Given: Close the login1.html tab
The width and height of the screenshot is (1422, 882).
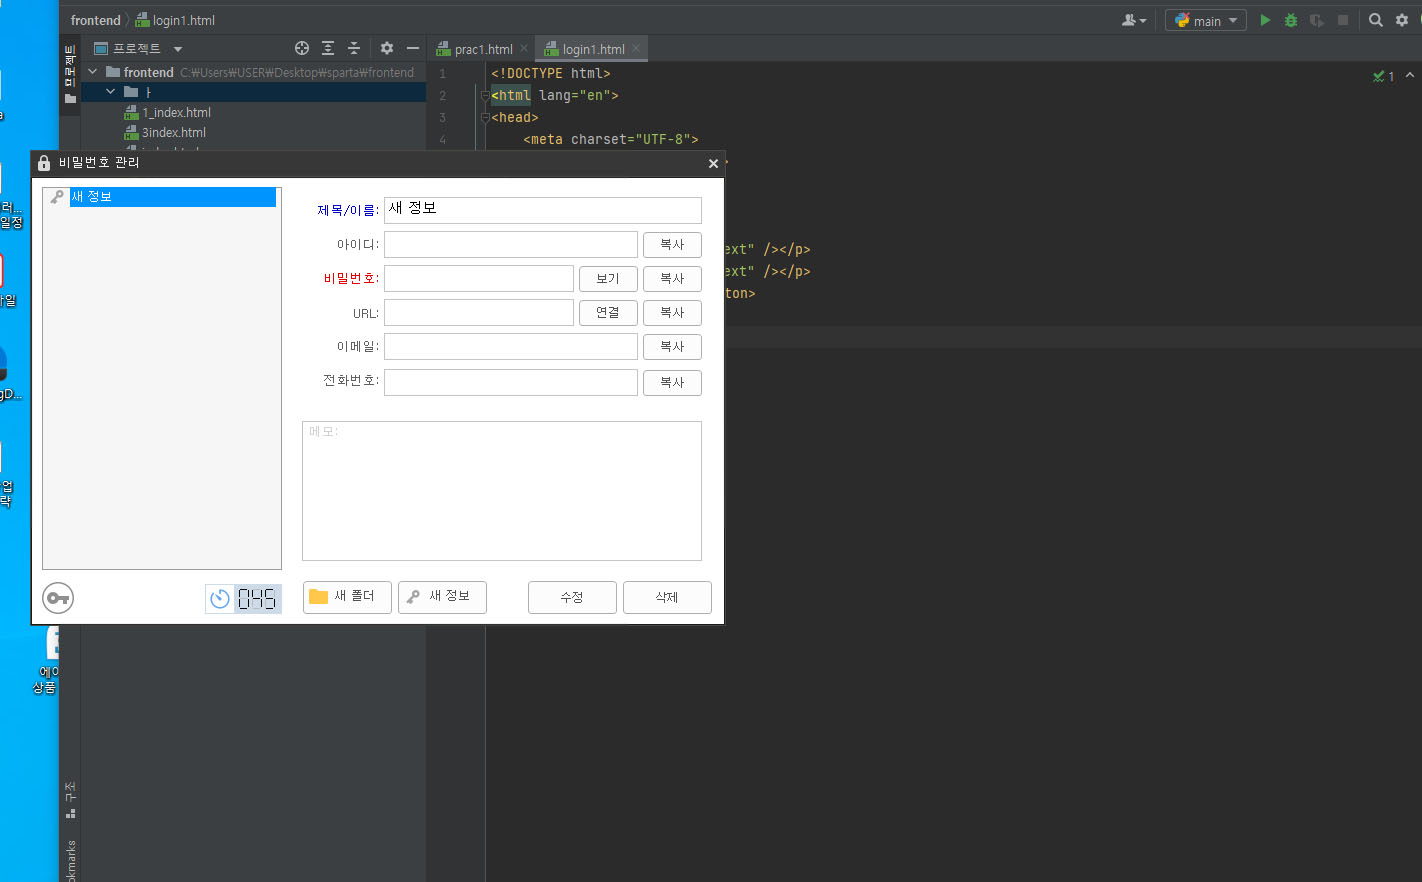Looking at the screenshot, I should [636, 48].
